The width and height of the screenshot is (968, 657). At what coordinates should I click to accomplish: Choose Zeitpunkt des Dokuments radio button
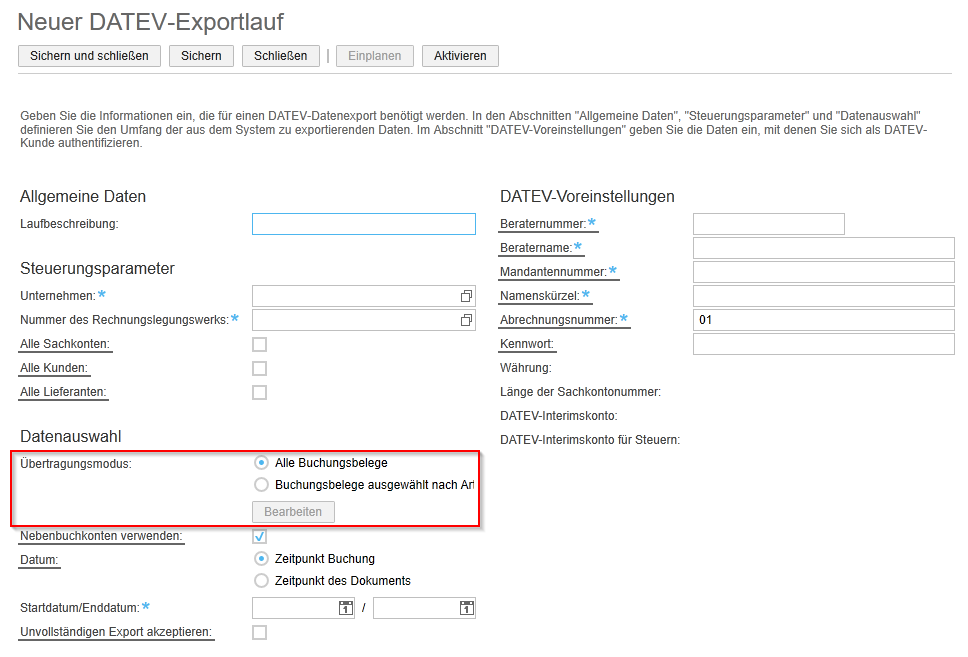[x=261, y=581]
